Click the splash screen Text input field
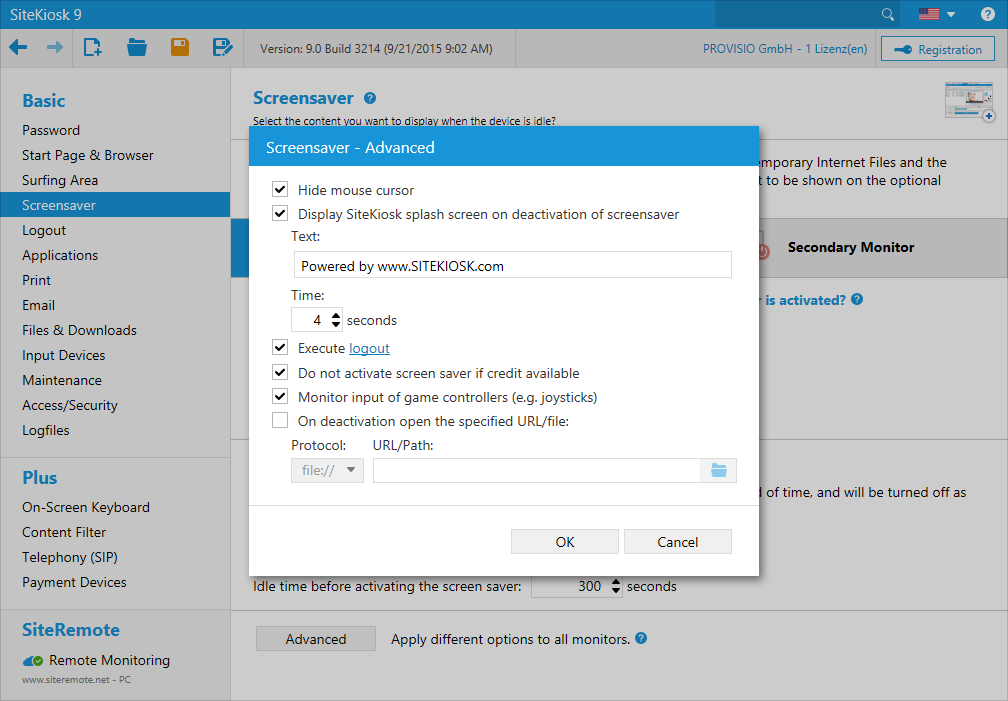Image resolution: width=1008 pixels, height=701 pixels. (x=511, y=266)
